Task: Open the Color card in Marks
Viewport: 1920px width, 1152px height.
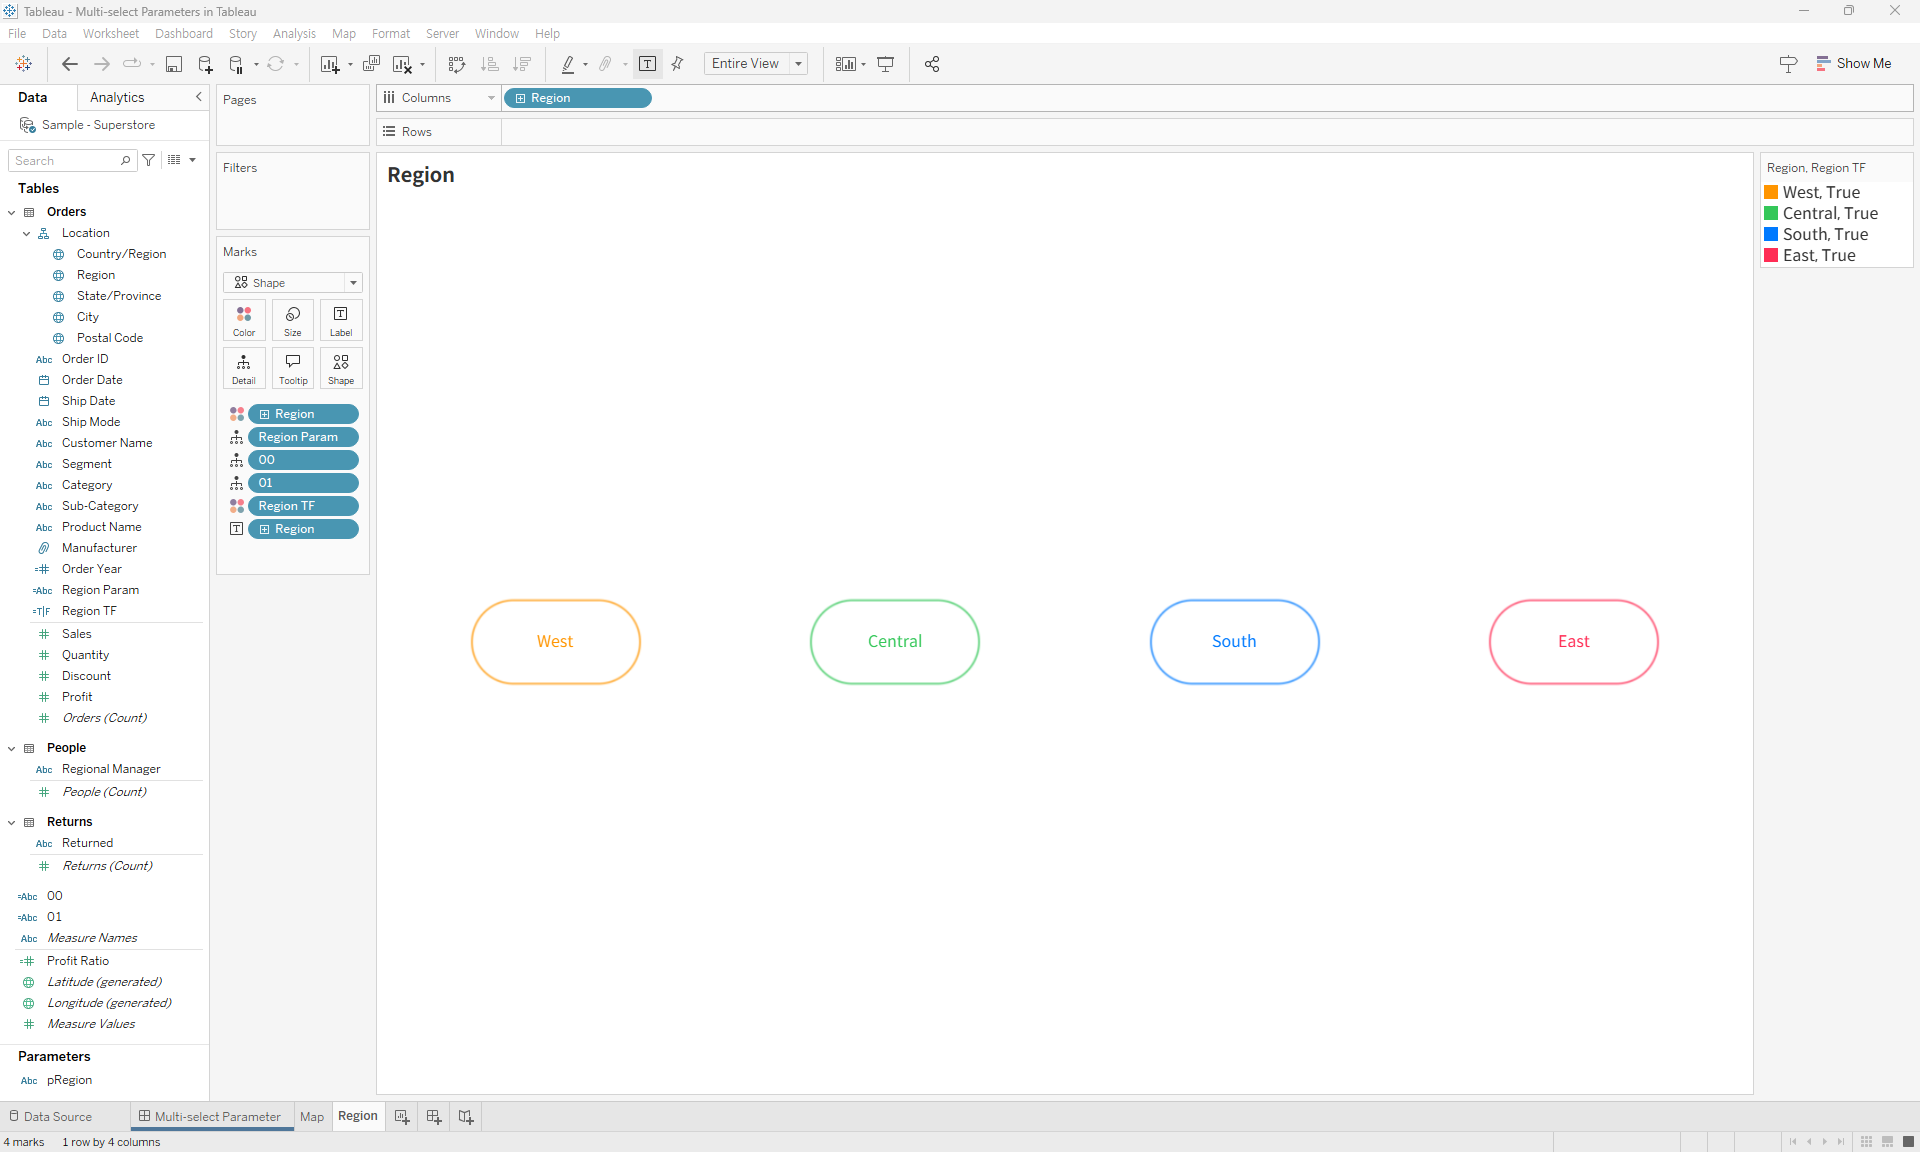Action: pos(244,320)
